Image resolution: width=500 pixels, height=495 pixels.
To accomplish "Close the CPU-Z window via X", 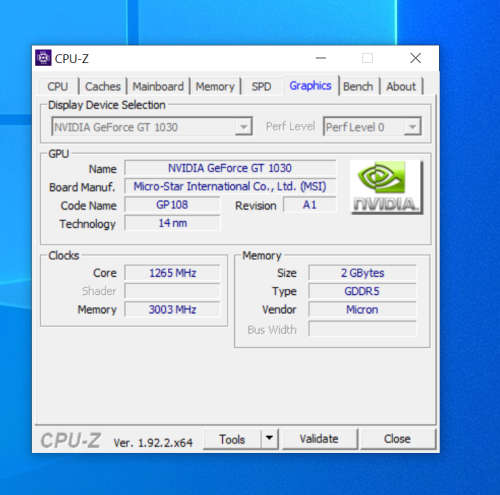I will click(x=415, y=58).
